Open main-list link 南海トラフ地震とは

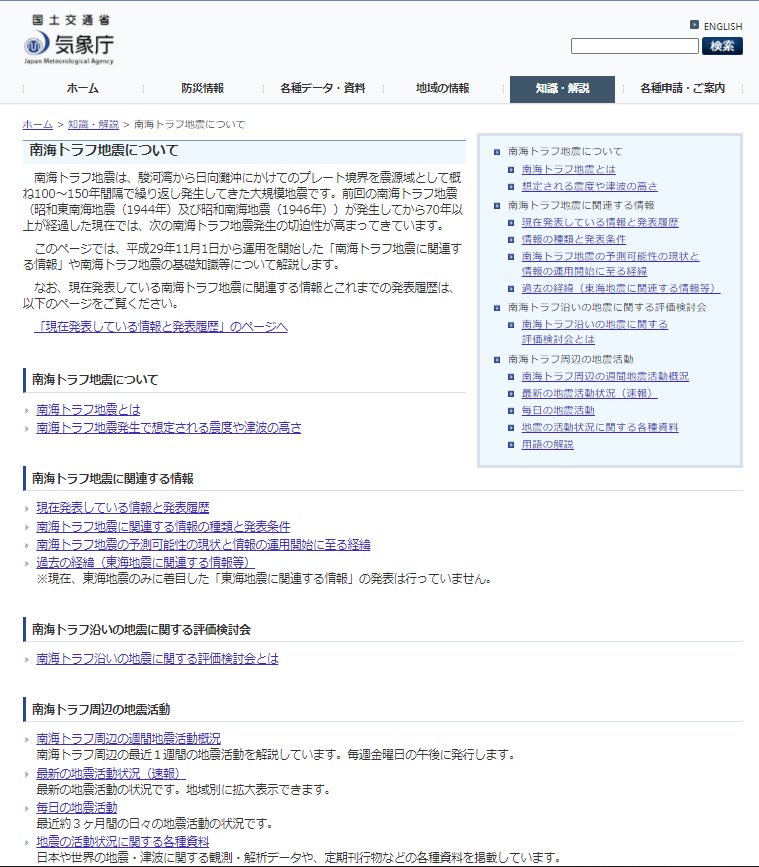coord(88,410)
